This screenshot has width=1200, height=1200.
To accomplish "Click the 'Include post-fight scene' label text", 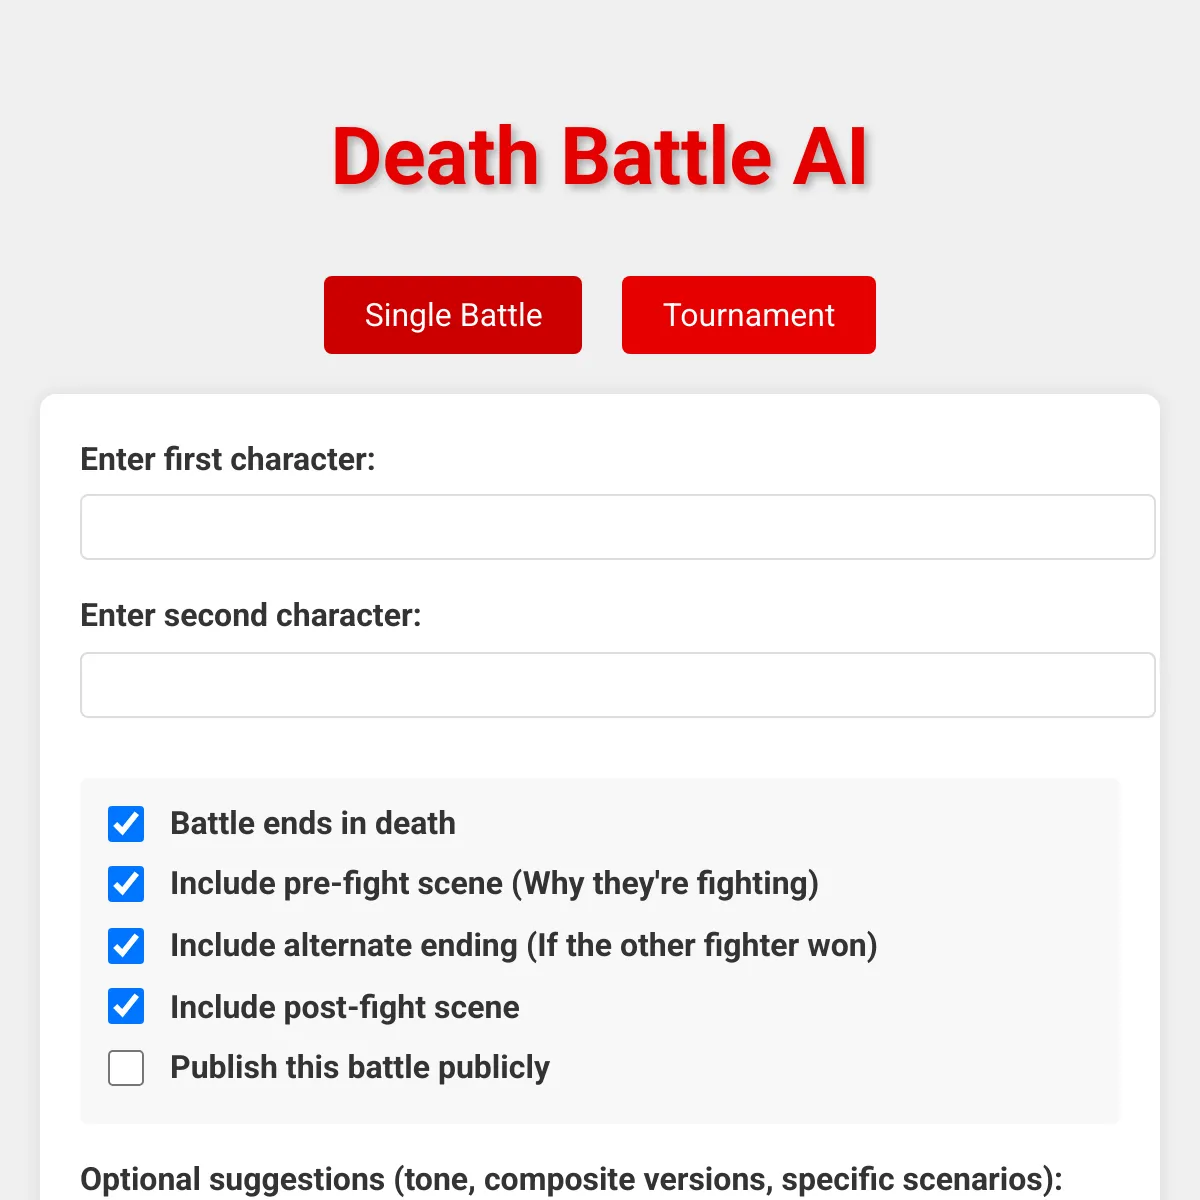I will pos(345,1007).
